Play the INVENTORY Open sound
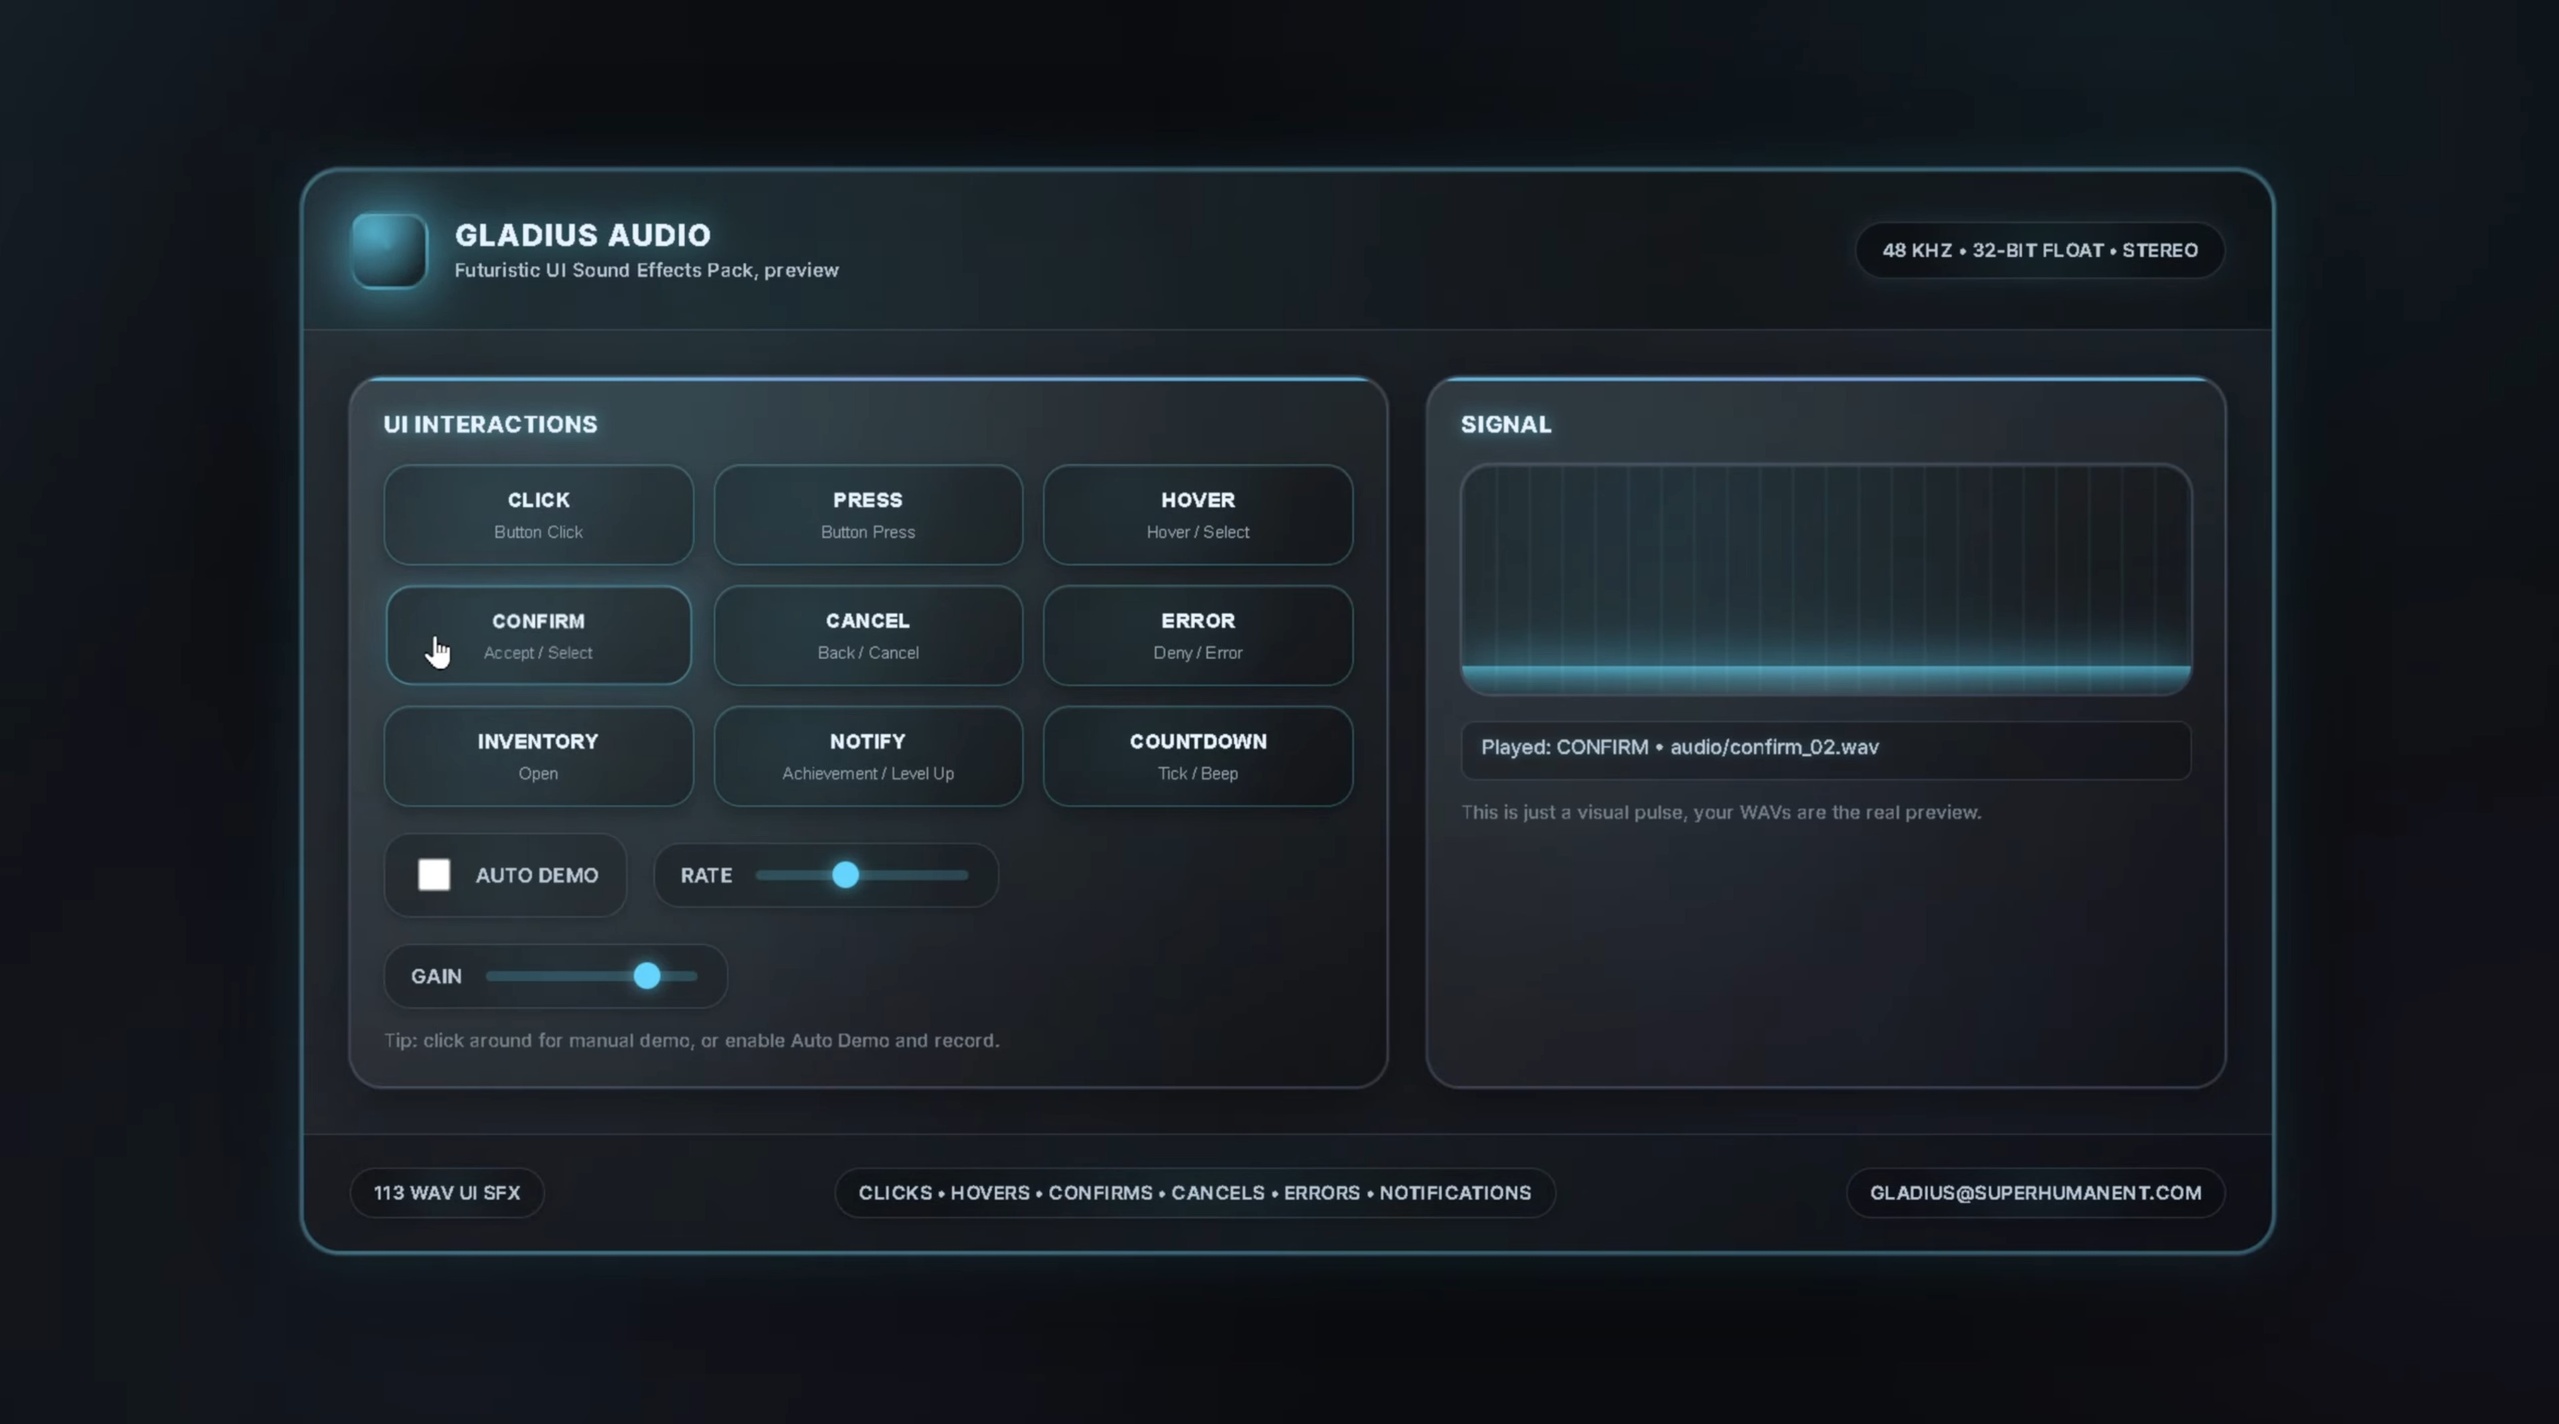2559x1424 pixels. tap(538, 757)
